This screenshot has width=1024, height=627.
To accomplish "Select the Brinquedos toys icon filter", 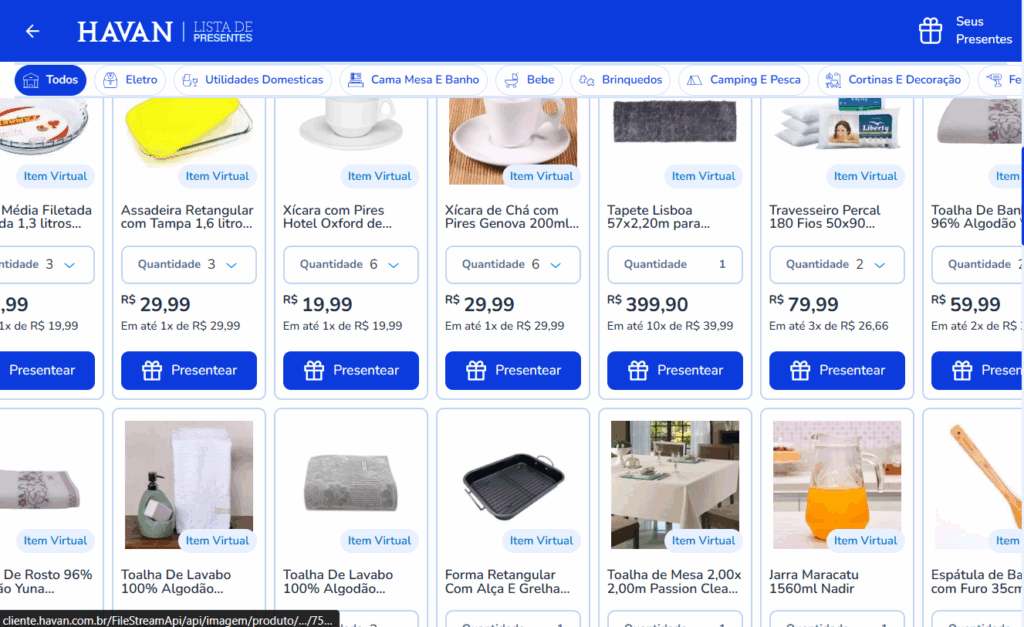I will 586,80.
